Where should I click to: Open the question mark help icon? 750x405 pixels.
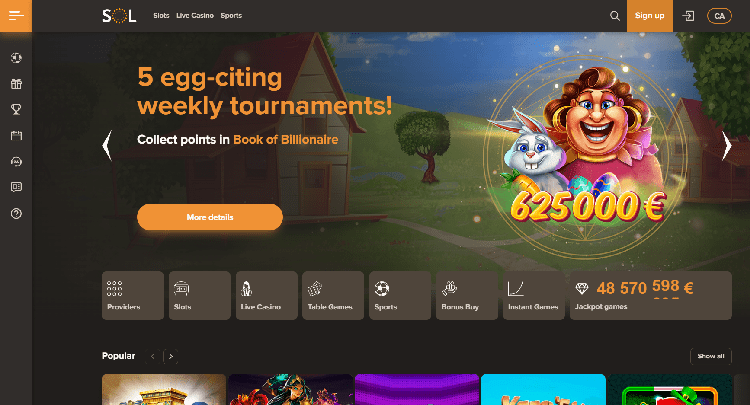coord(16,213)
